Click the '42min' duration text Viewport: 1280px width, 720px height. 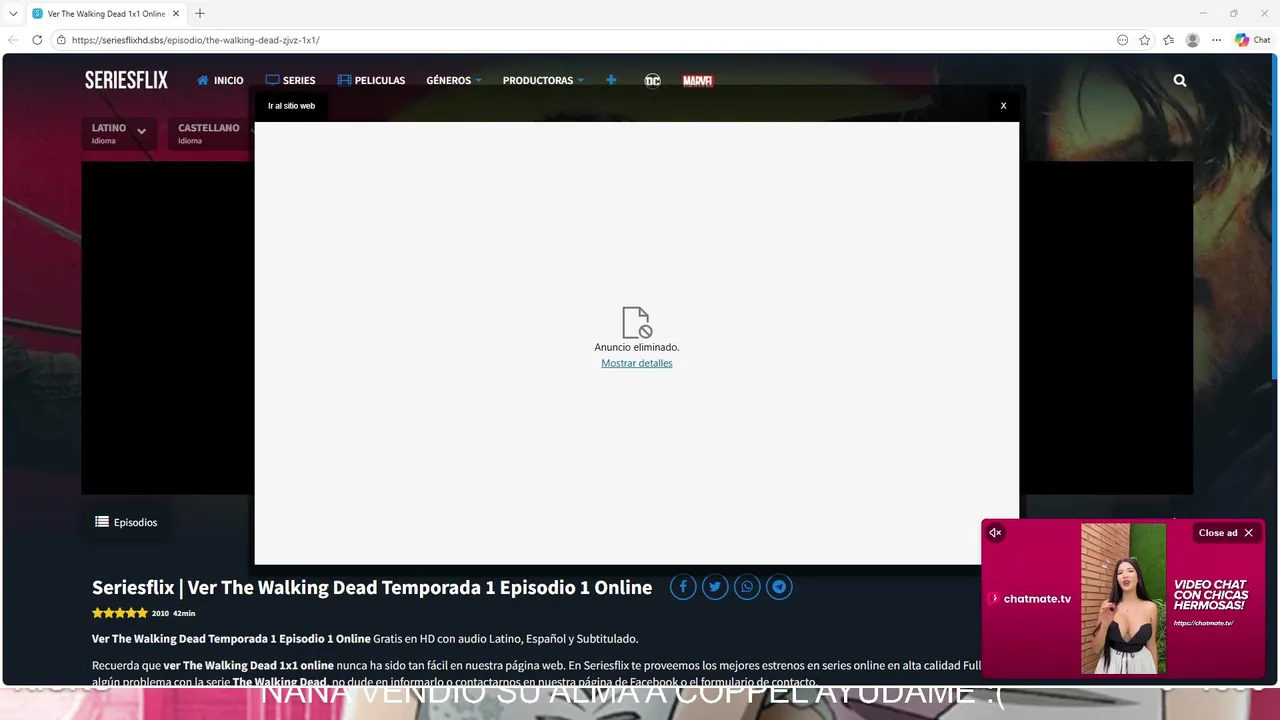click(x=184, y=613)
